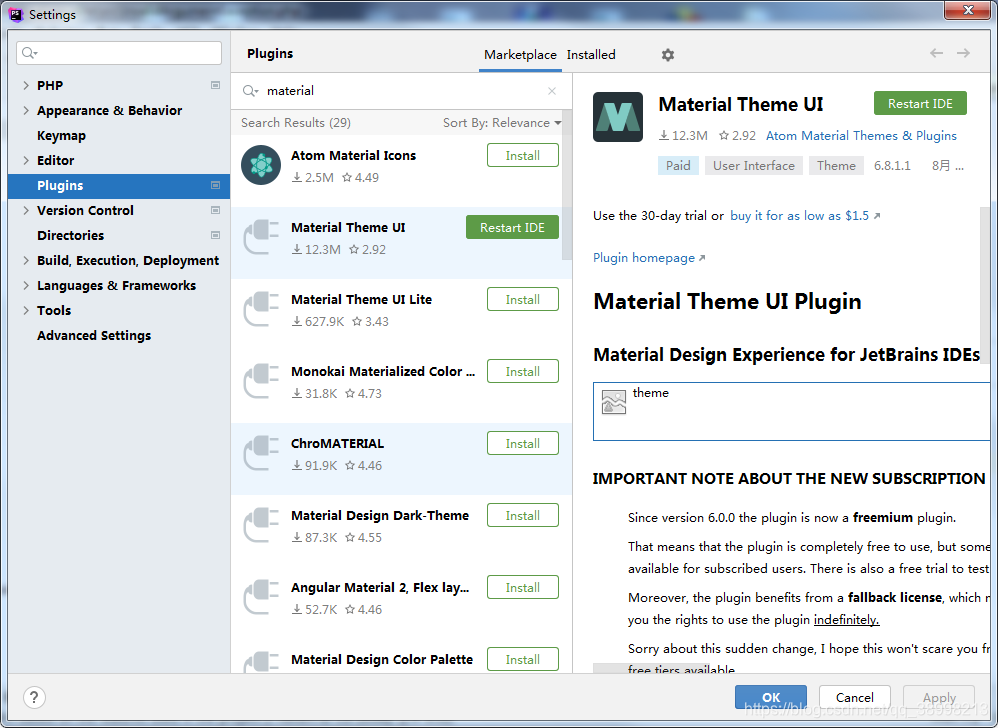Viewport: 998px width, 728px height.
Task: Click the broken theme image placeholder
Action: pyautogui.click(x=614, y=402)
